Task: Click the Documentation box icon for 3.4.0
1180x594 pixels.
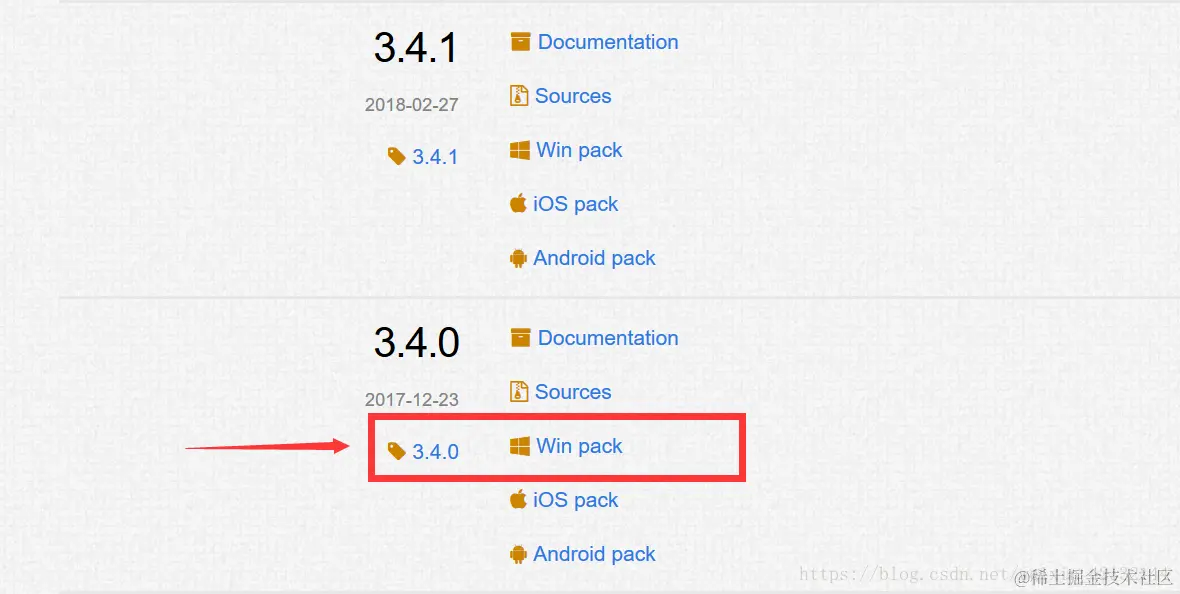Action: [x=520, y=338]
